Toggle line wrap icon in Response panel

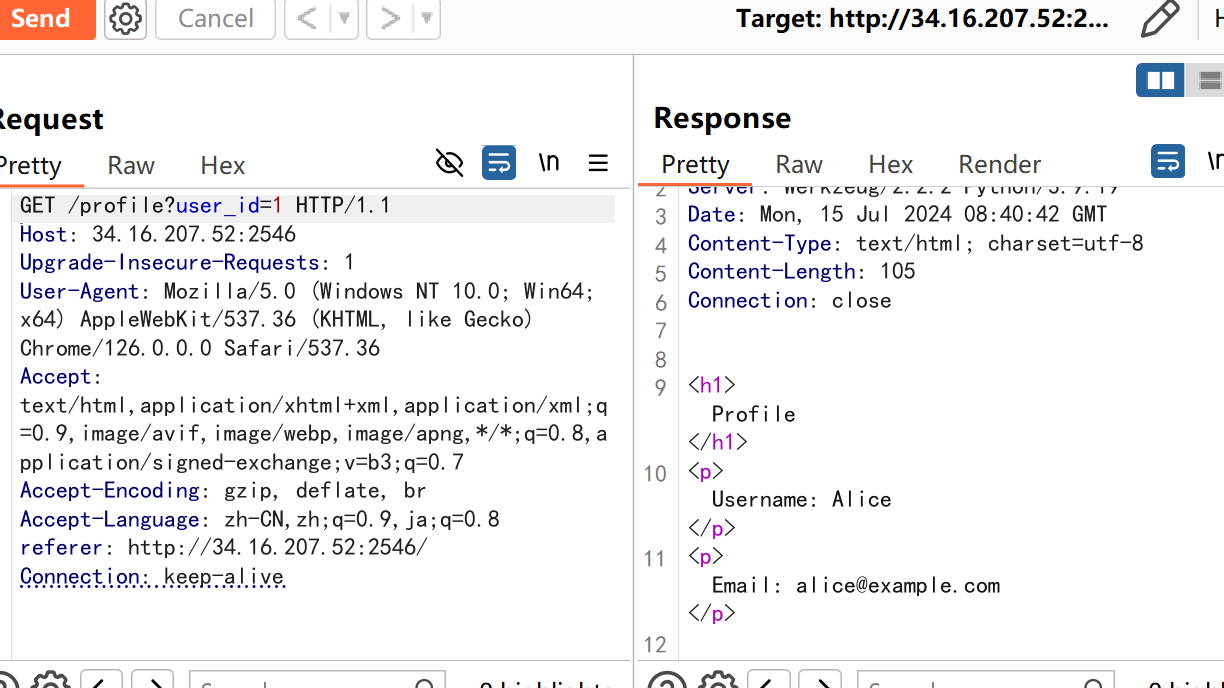(x=1168, y=161)
